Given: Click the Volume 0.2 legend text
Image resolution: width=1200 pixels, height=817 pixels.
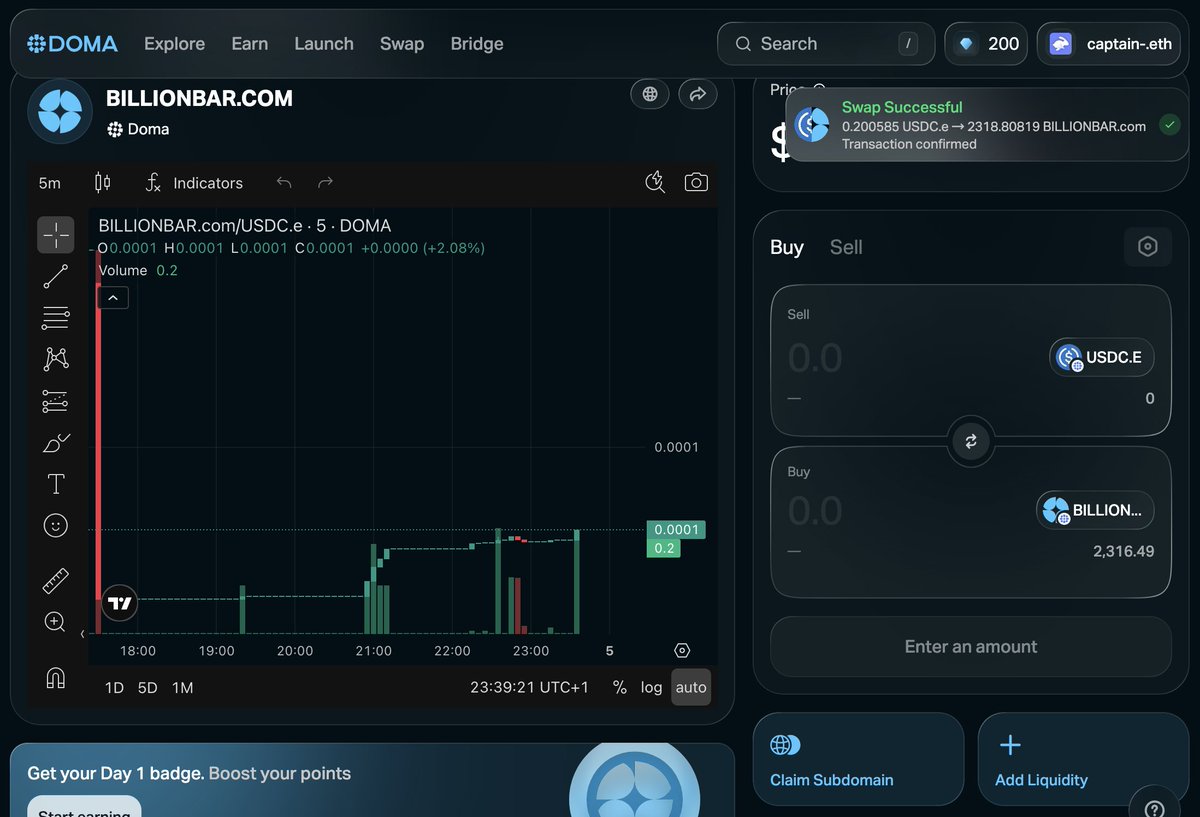Looking at the screenshot, I should pos(138,270).
